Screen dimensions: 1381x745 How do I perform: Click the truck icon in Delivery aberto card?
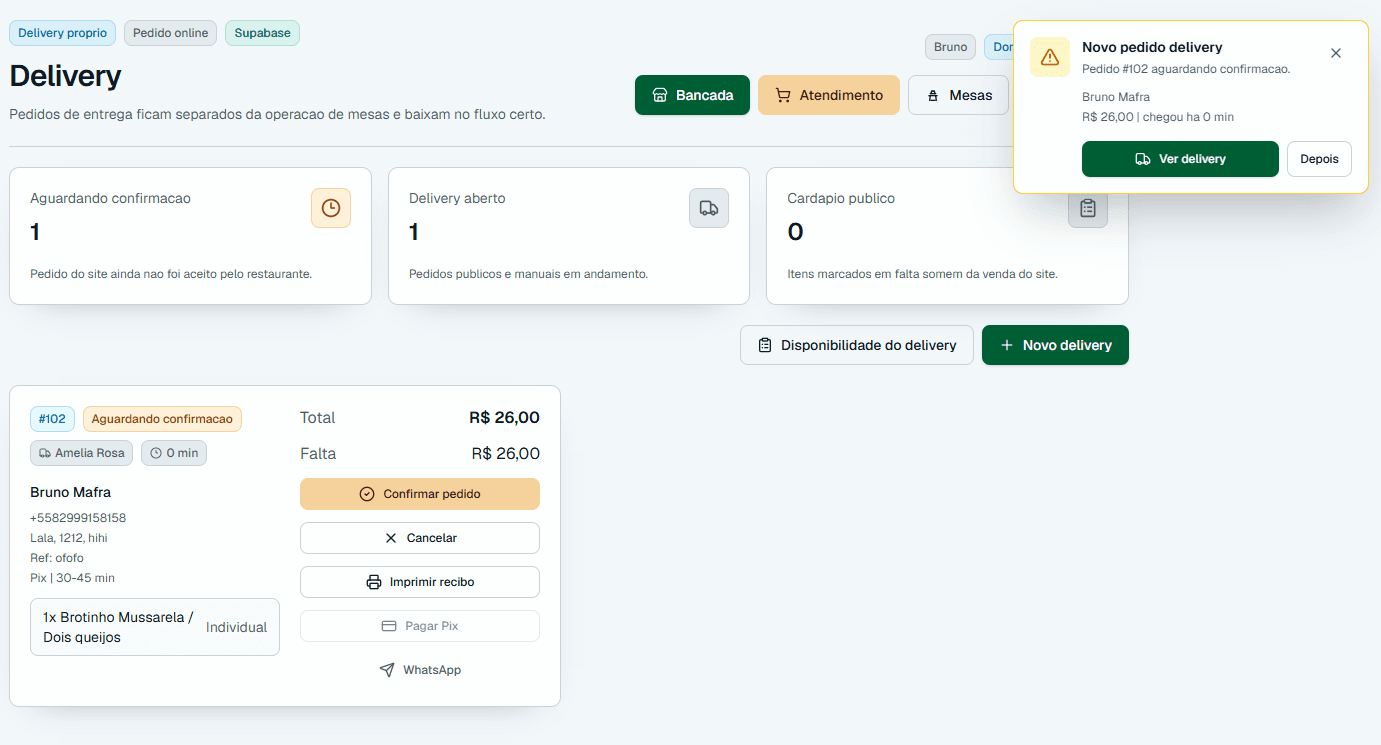[x=709, y=208]
